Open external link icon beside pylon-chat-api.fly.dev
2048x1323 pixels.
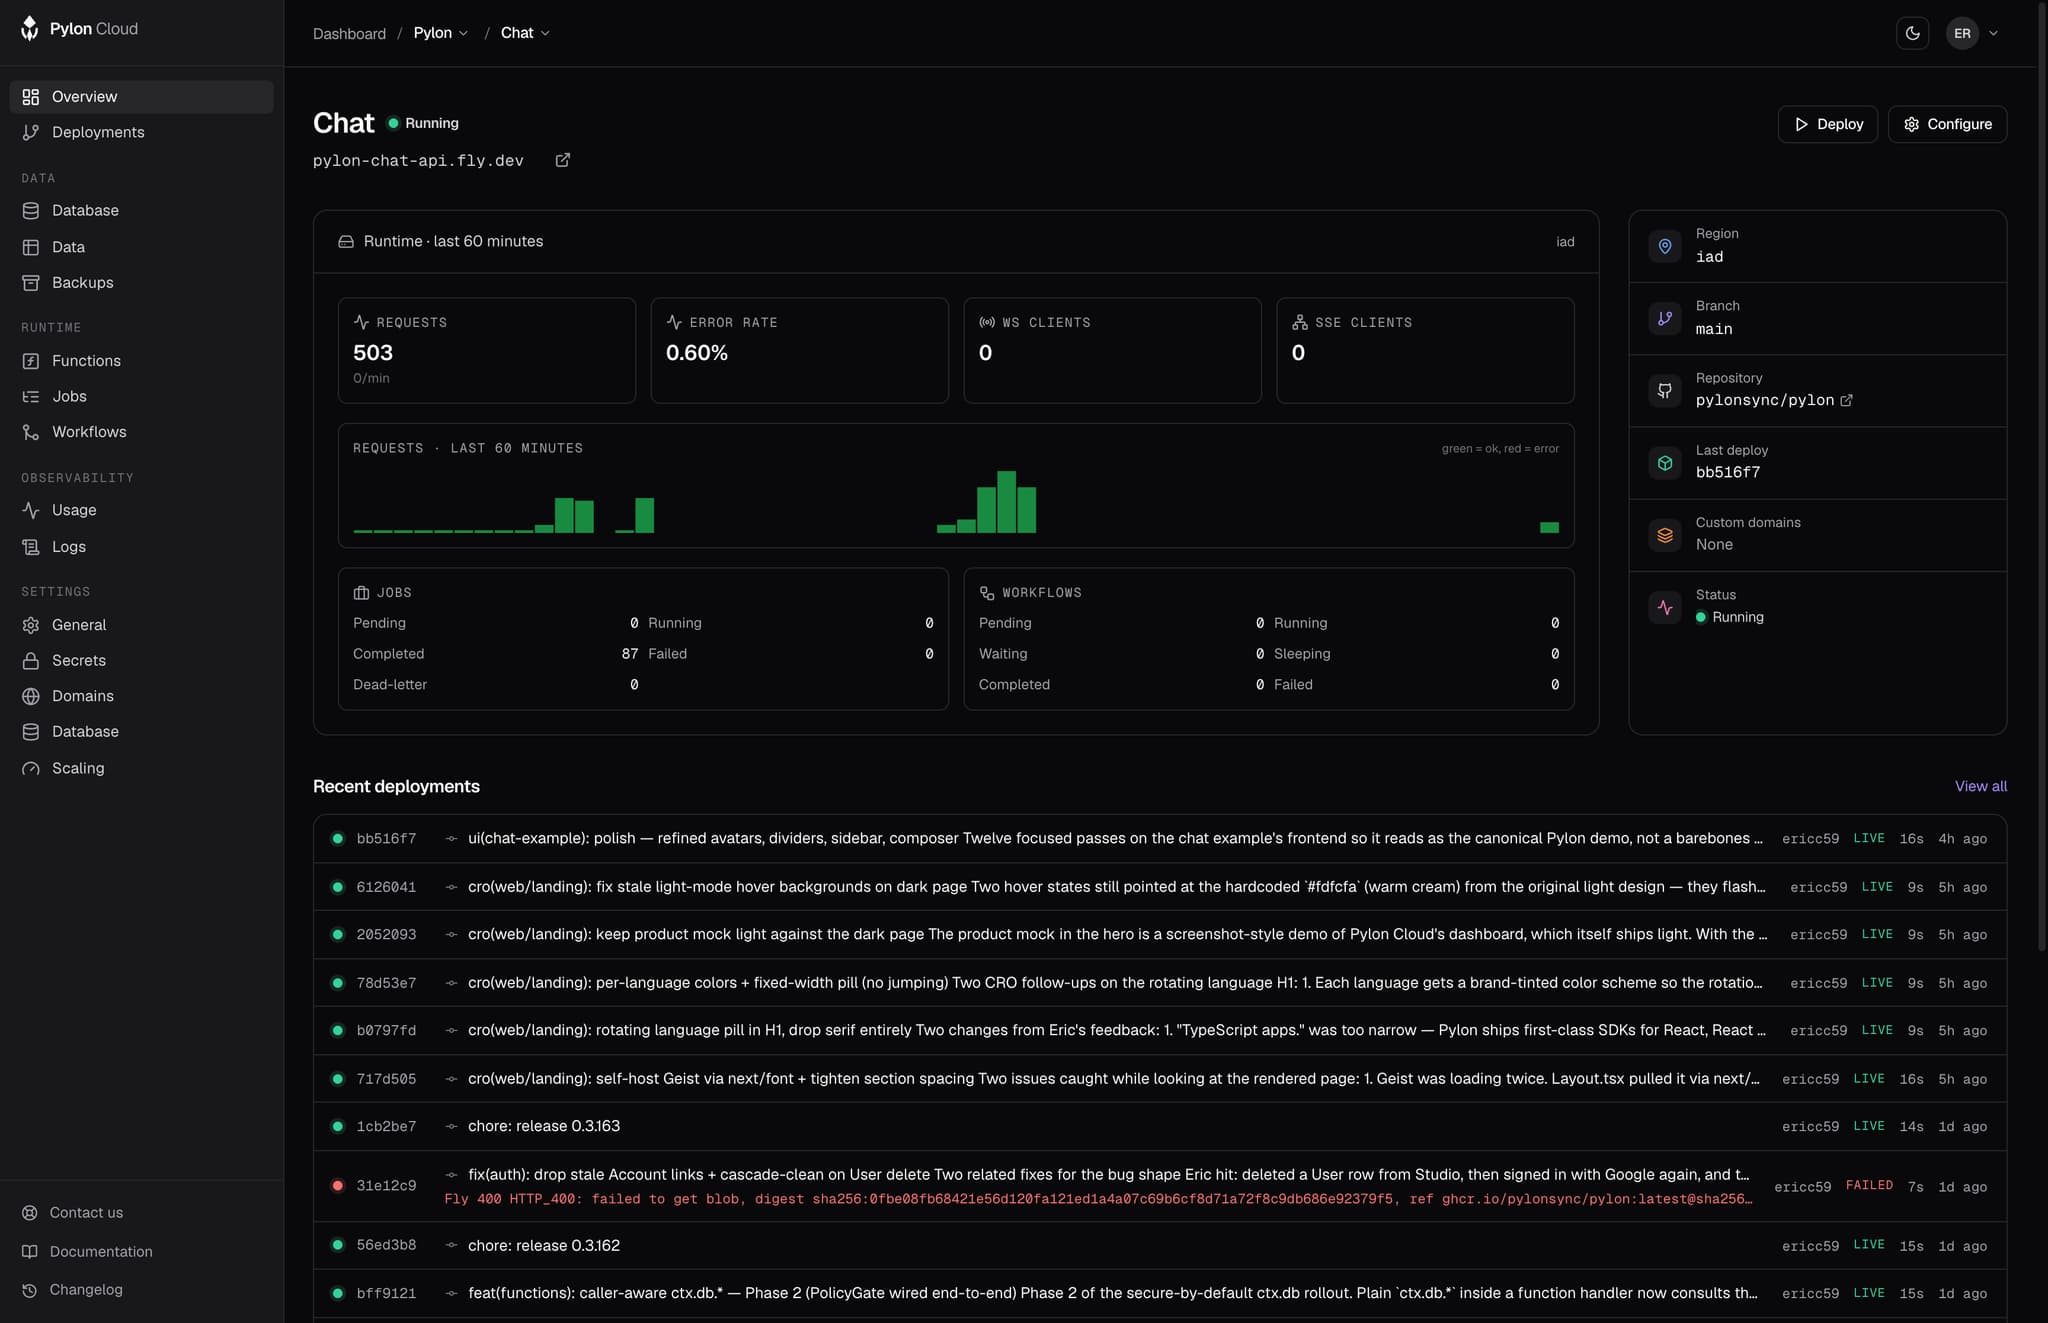pyautogui.click(x=563, y=160)
